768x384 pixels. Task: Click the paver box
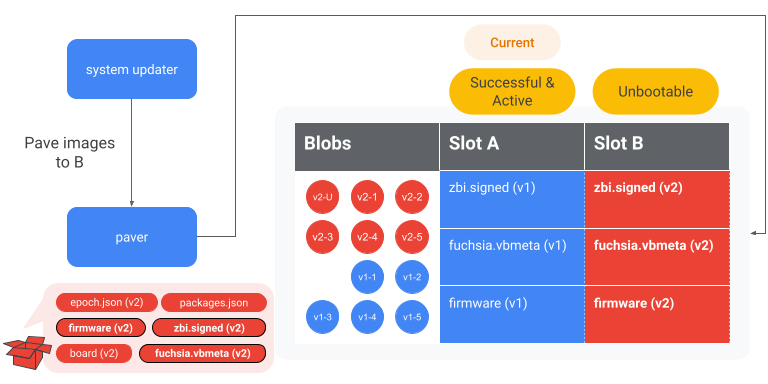pos(132,237)
